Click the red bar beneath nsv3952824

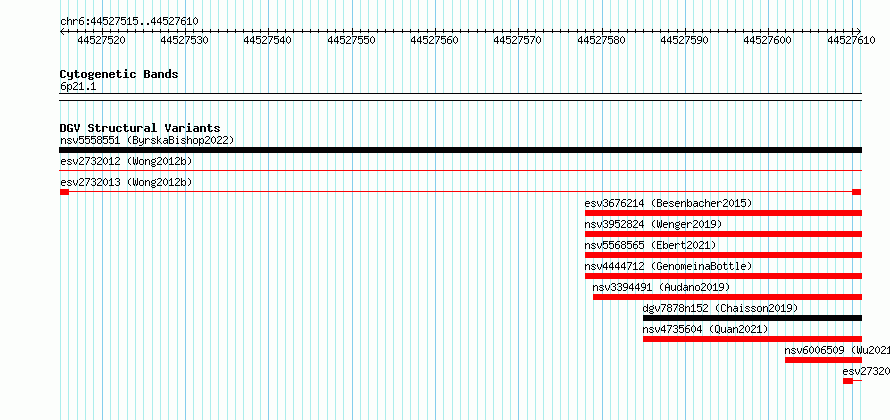point(723,234)
